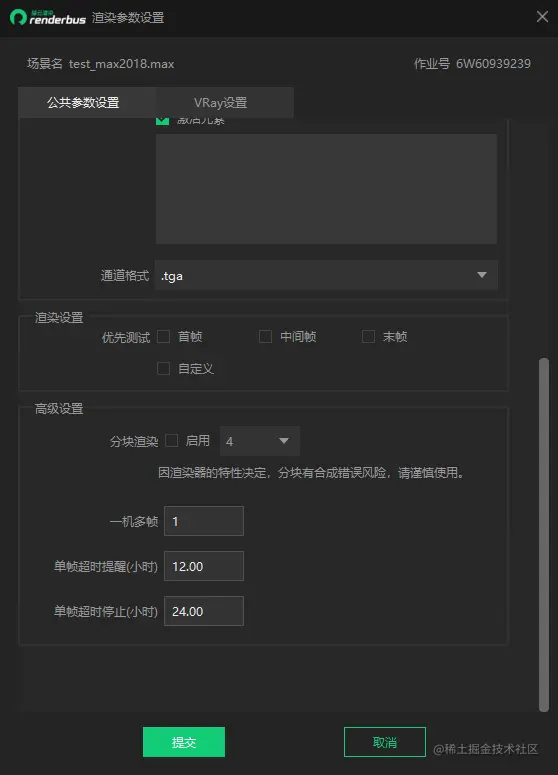Click the Renderbus logo icon

click(18, 17)
